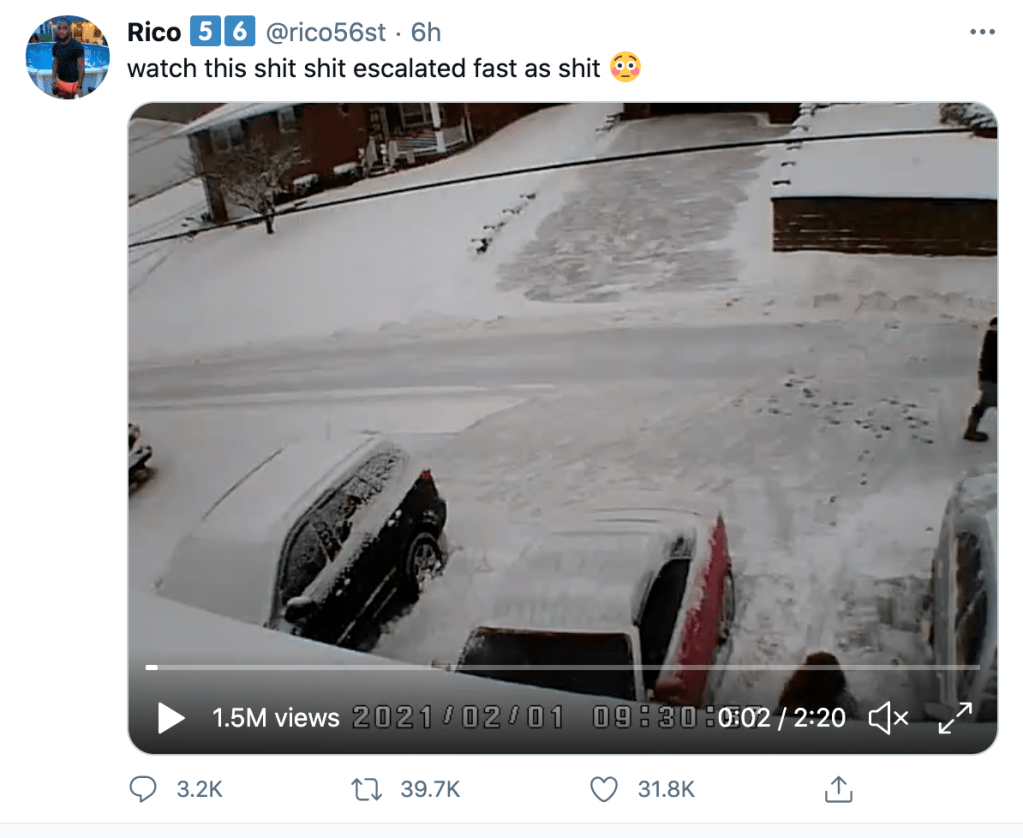Click the share upload icon
Screen dimensions: 1023x838
(837, 789)
